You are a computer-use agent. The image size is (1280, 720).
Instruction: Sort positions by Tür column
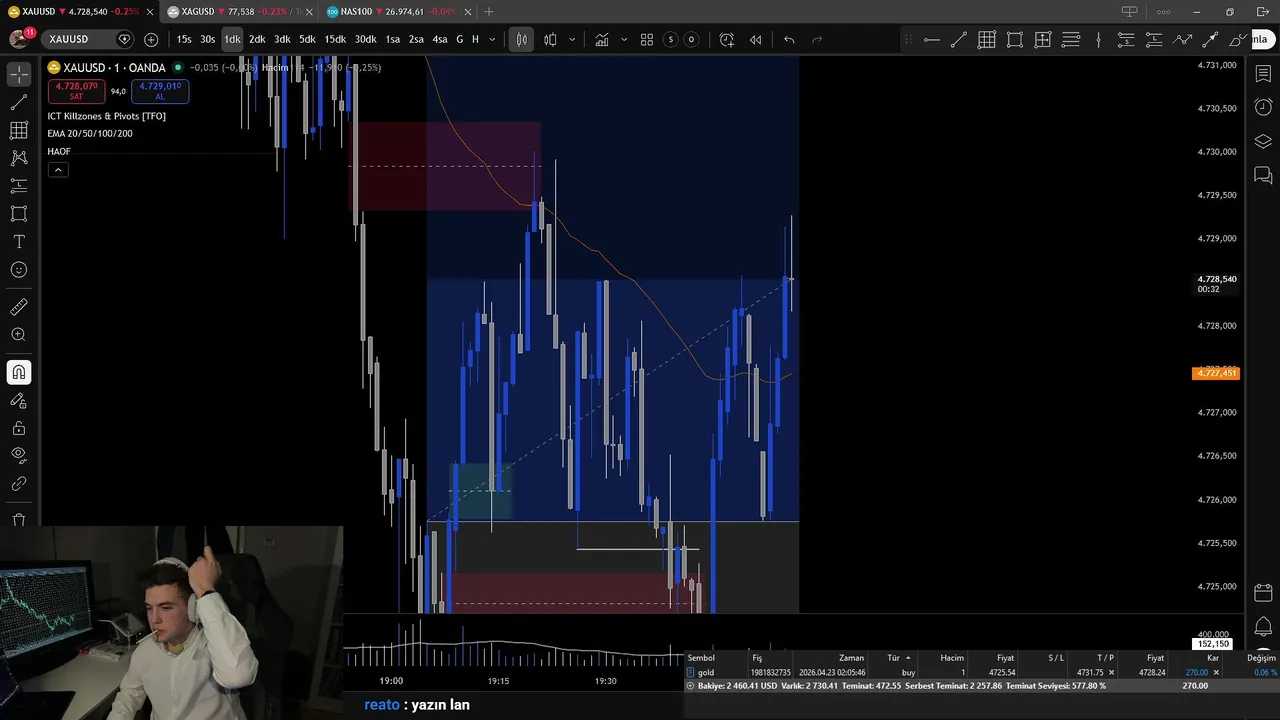(898, 658)
